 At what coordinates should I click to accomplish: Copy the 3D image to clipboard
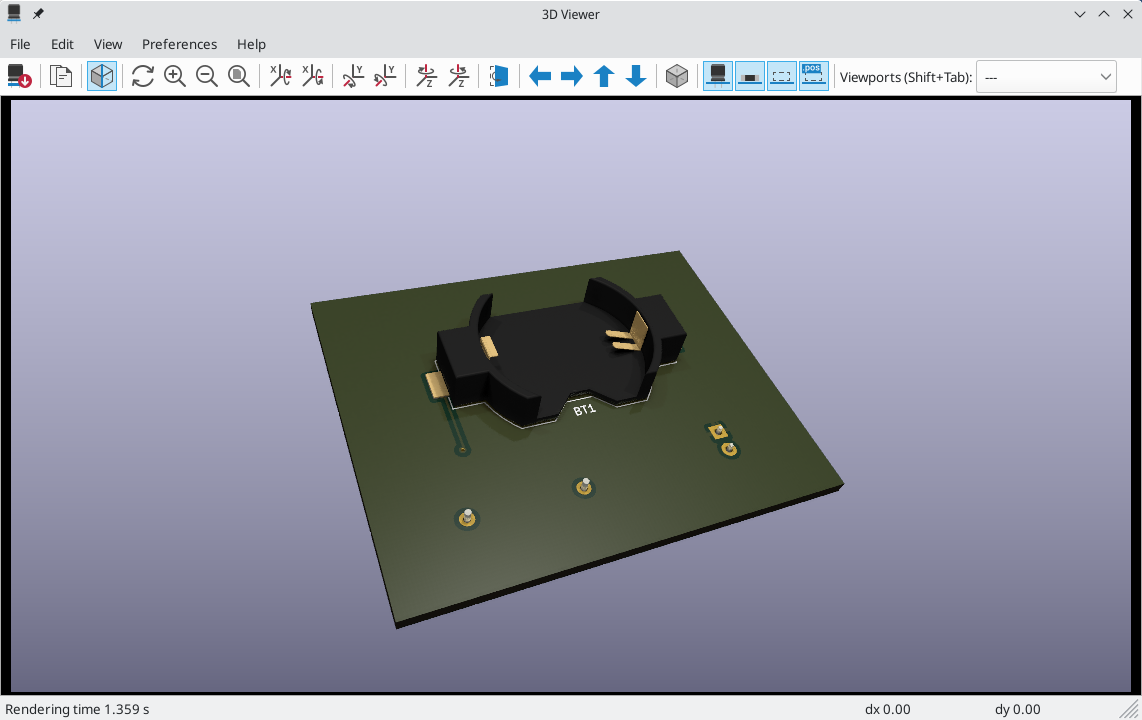[x=60, y=76]
